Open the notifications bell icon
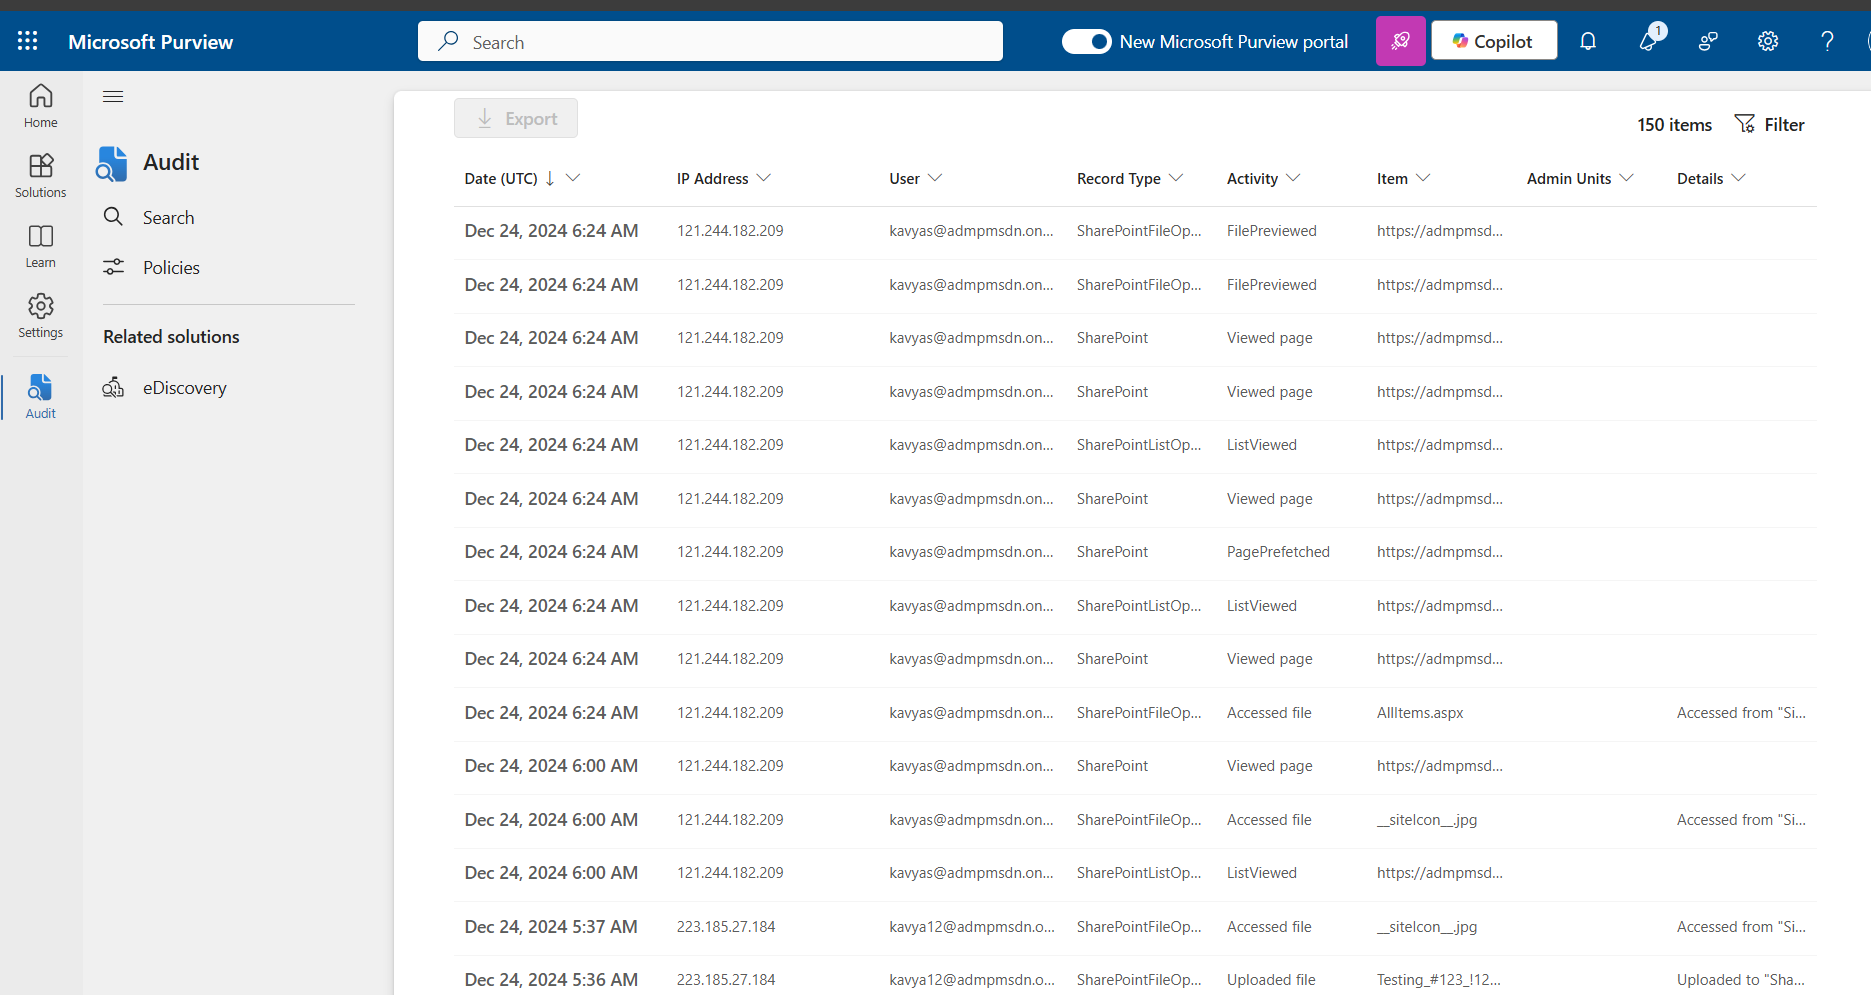 (1588, 41)
